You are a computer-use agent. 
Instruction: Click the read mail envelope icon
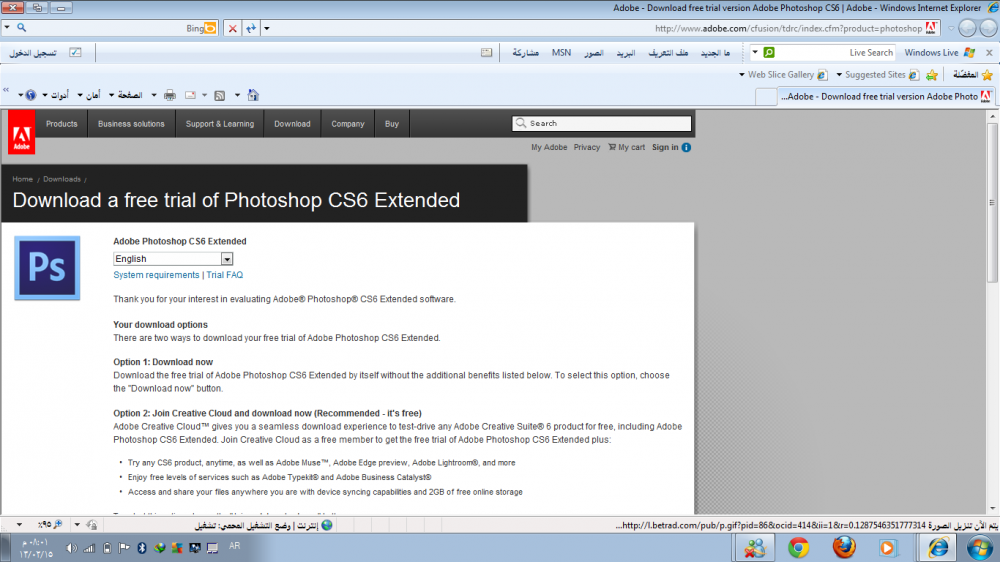(190, 95)
